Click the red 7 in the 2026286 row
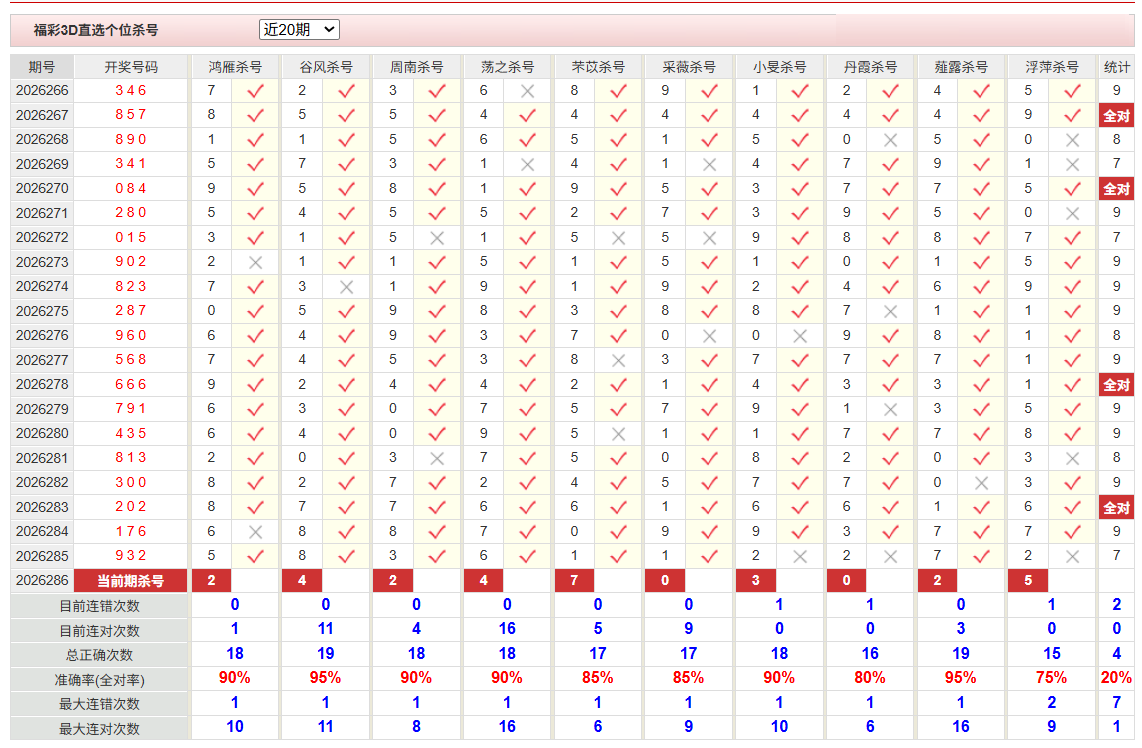The height and width of the screenshot is (748, 1142). tap(575, 580)
